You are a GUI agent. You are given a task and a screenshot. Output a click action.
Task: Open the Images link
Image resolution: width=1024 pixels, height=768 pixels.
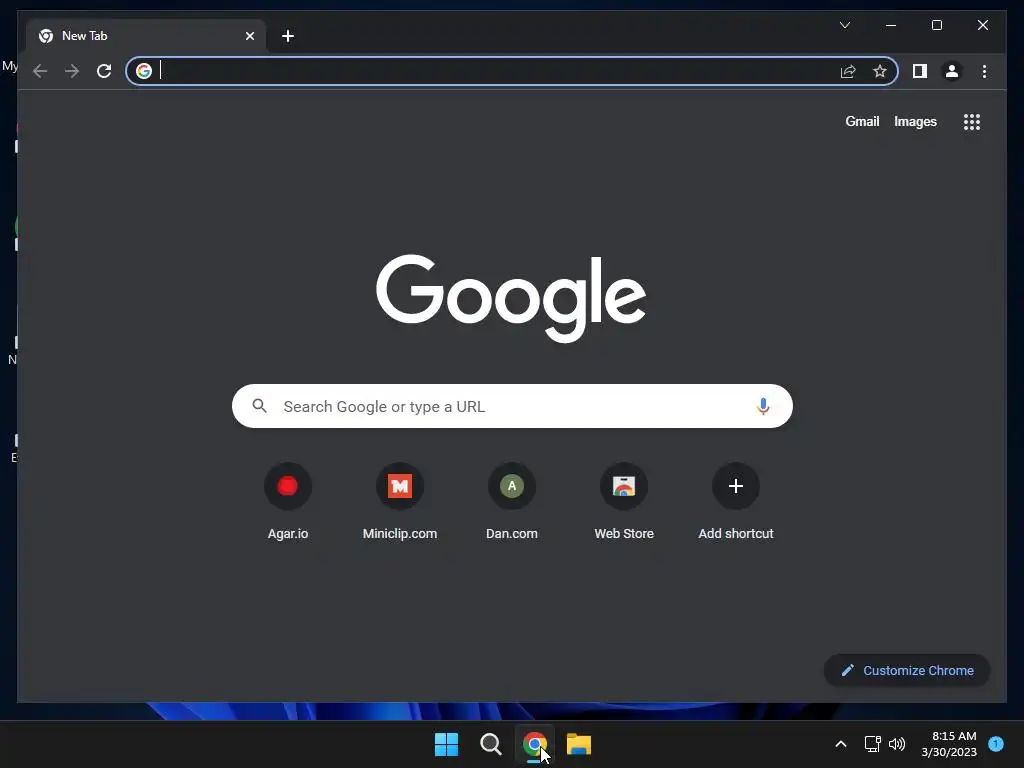(x=915, y=121)
